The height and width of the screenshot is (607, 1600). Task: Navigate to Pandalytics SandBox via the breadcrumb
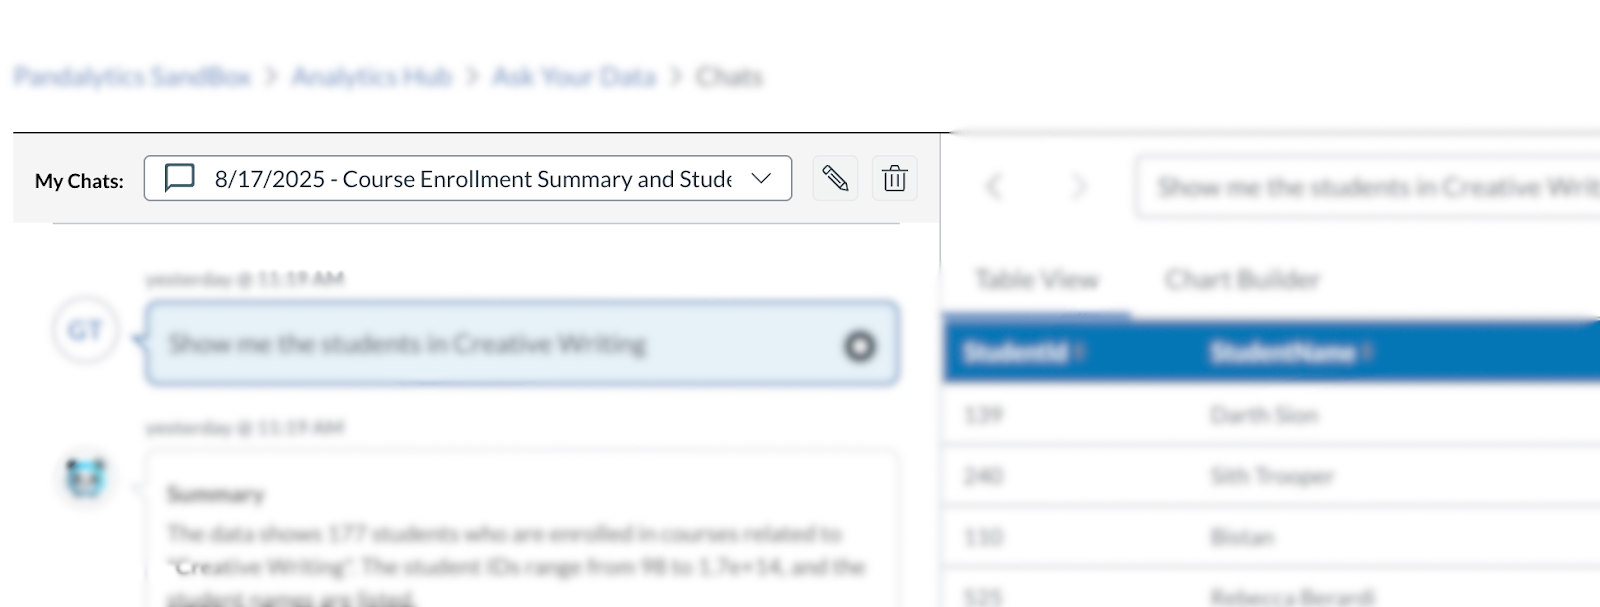click(131, 76)
